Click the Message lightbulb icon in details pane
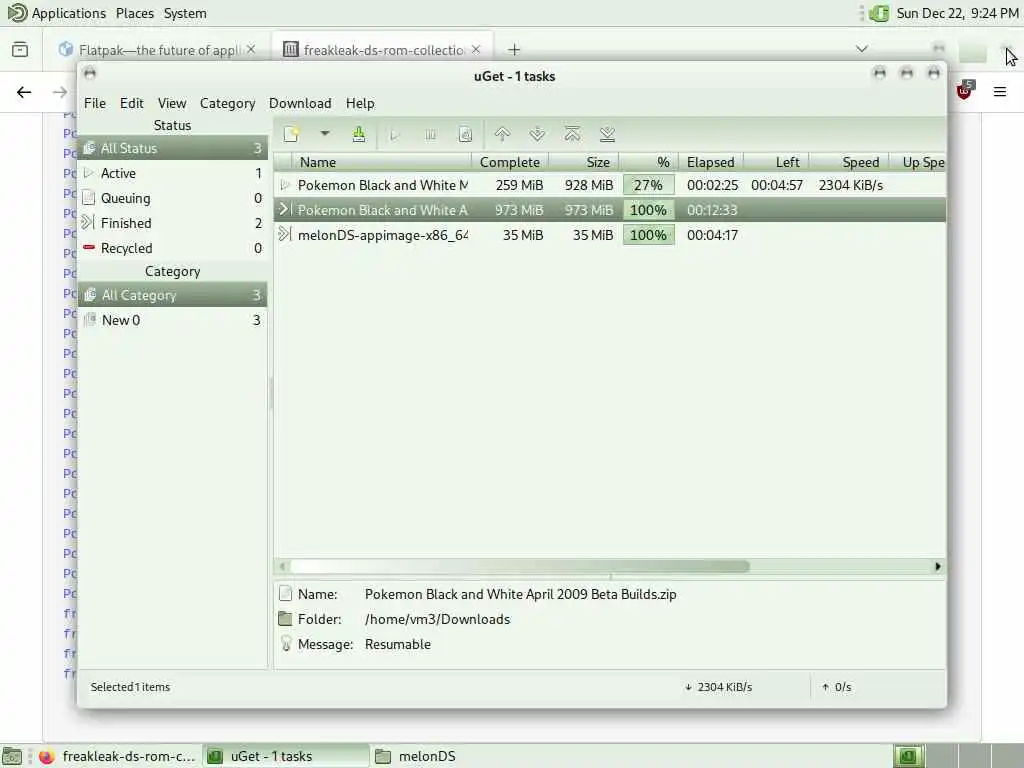Screen dimensions: 1024x768 [285, 644]
